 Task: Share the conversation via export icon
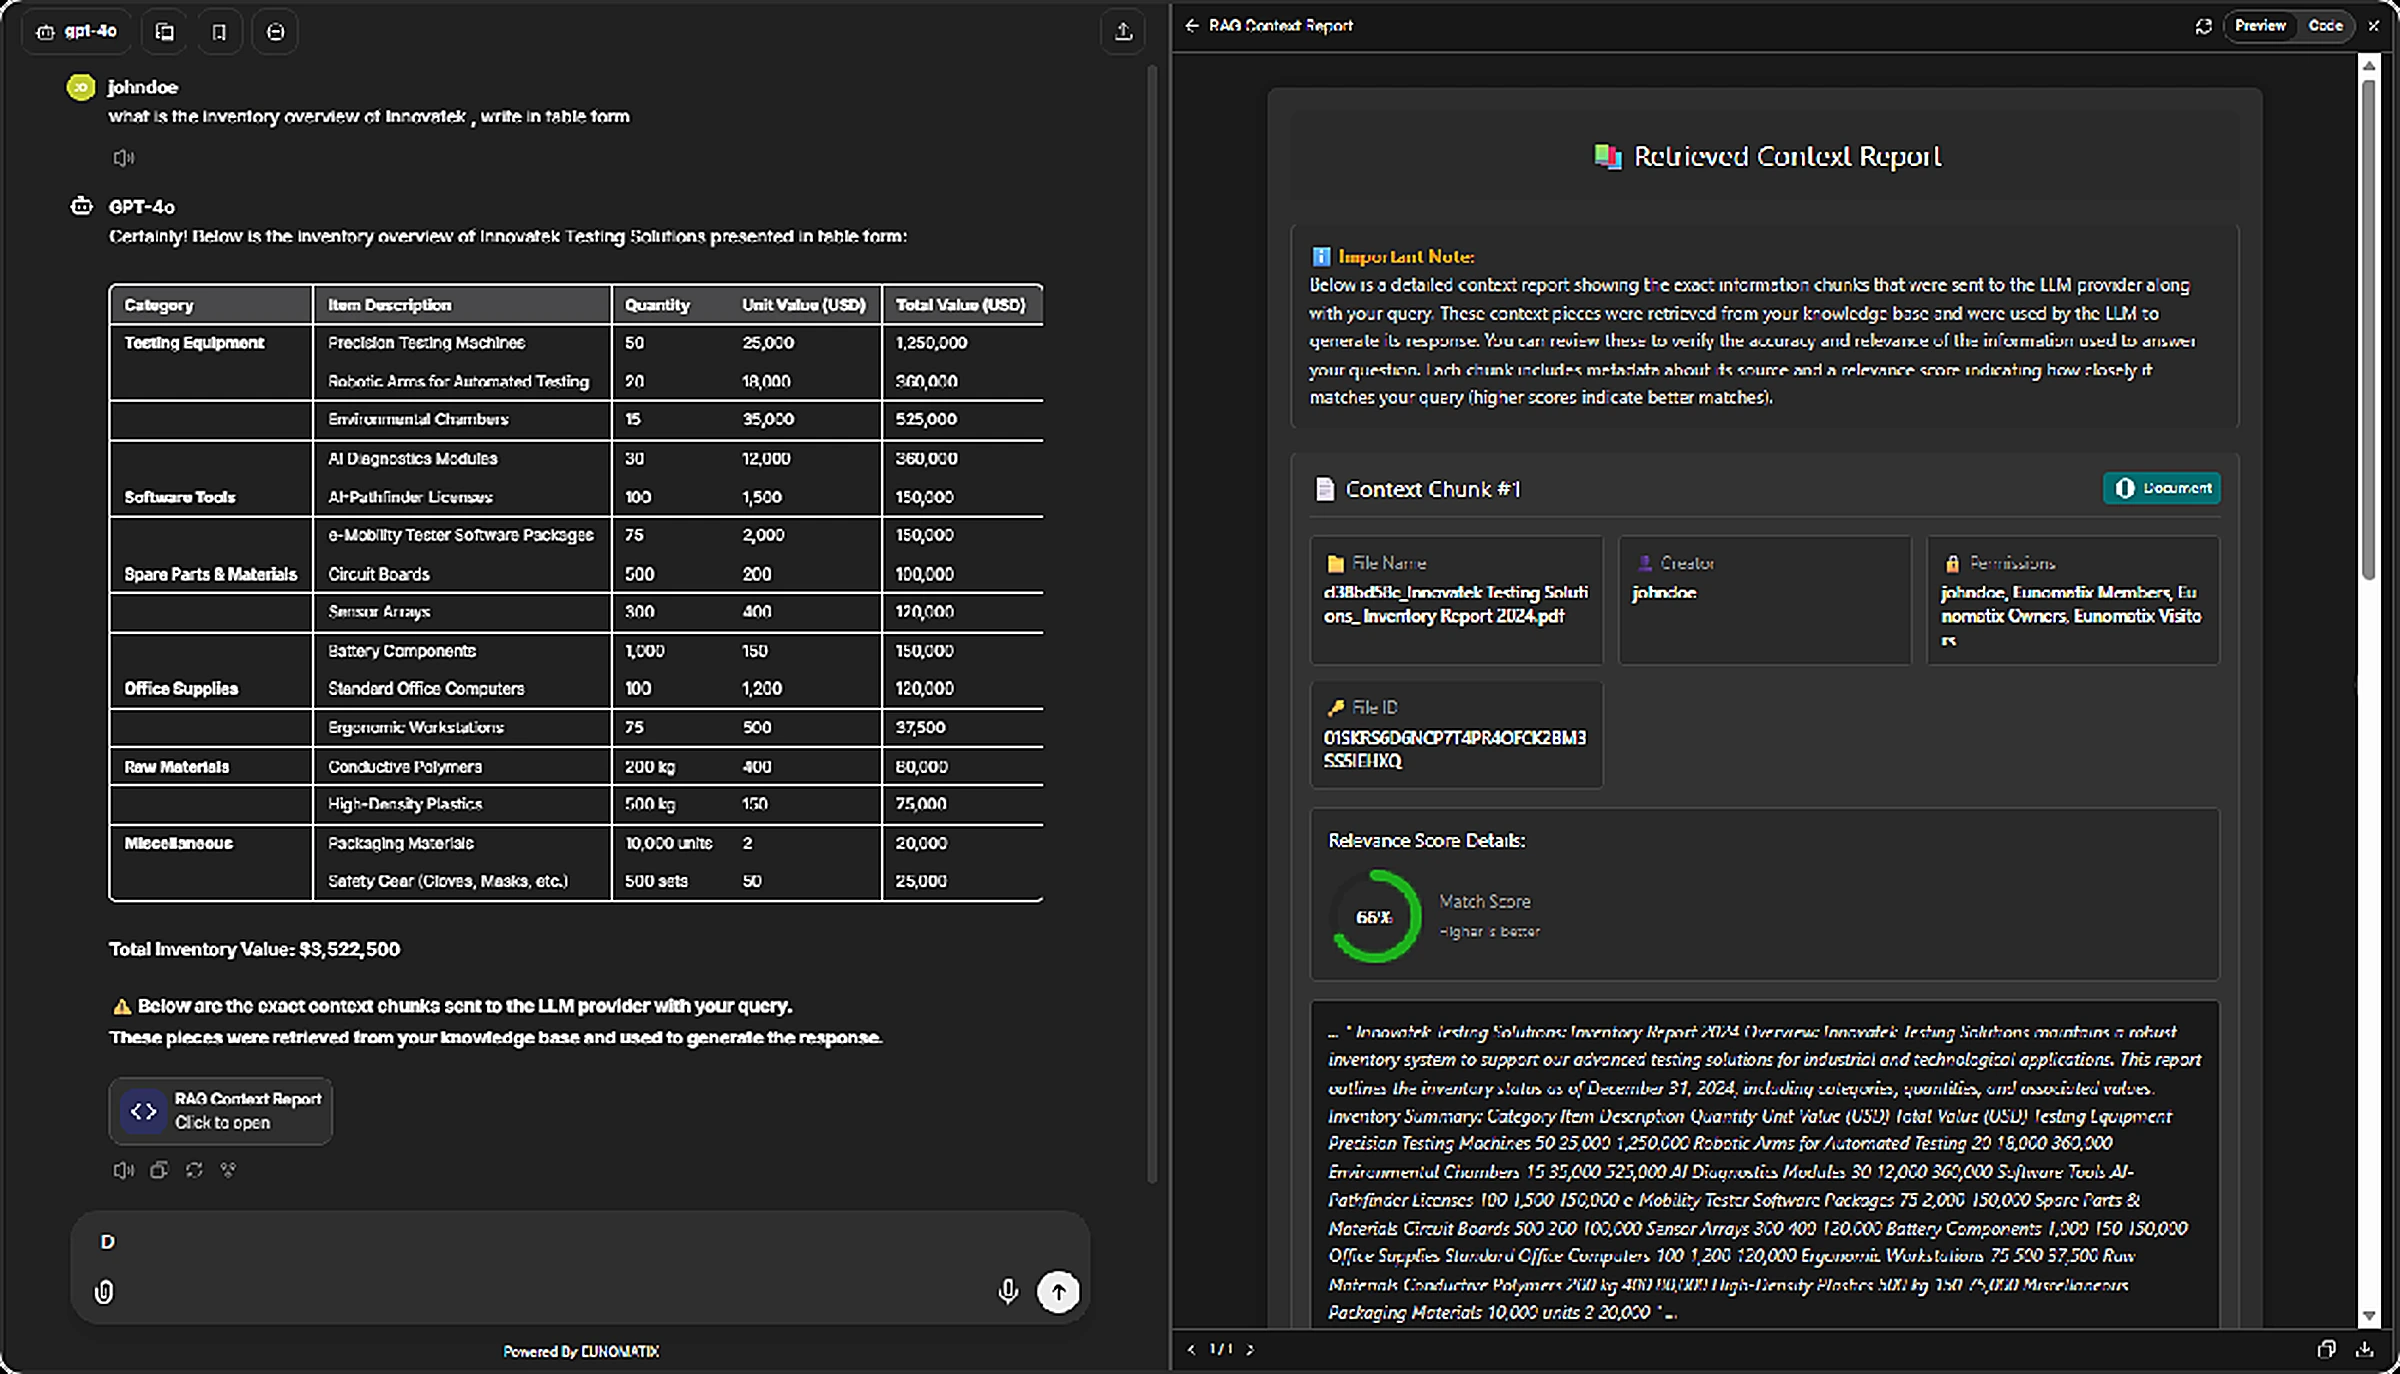(x=1123, y=32)
